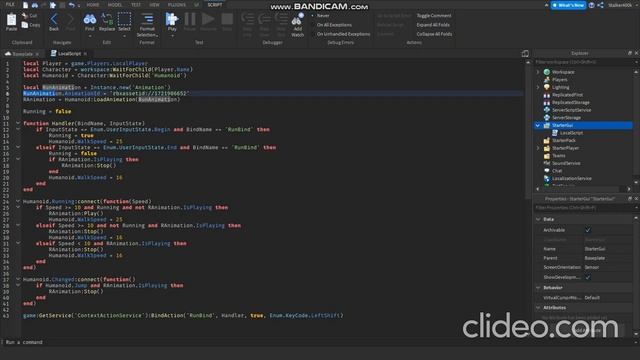Select Teams in the Explorer tree
Image resolution: width=640 pixels, height=360 pixels.
[x=559, y=156]
